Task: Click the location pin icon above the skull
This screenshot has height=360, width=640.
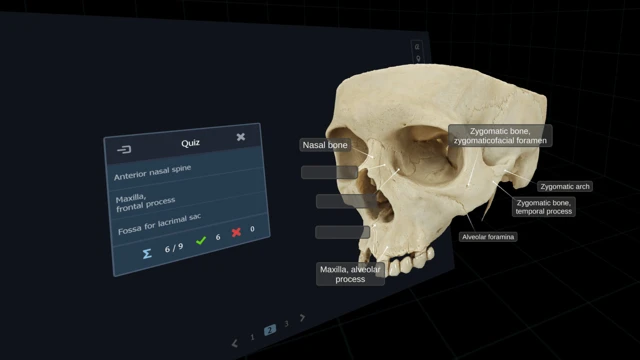Action: point(418,58)
